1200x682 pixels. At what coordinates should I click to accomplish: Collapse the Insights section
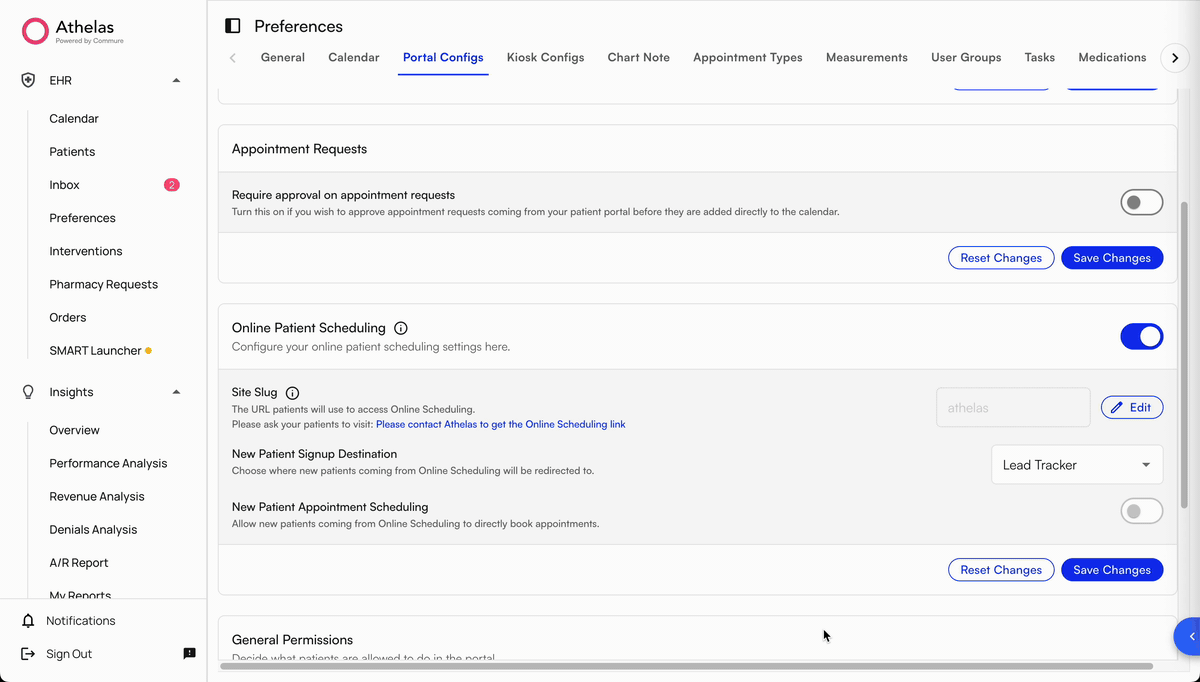(x=177, y=392)
